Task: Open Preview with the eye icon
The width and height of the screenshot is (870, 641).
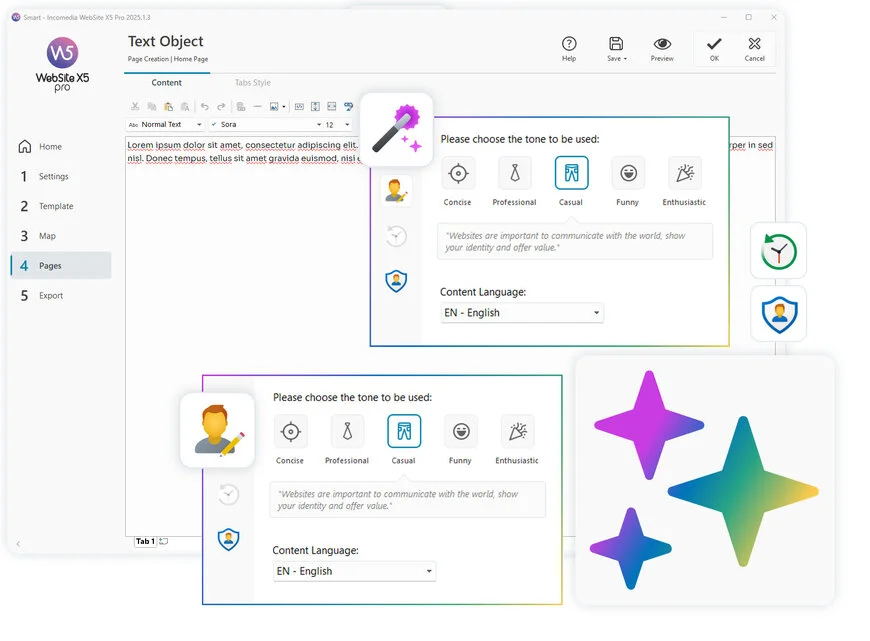Action: [x=662, y=49]
